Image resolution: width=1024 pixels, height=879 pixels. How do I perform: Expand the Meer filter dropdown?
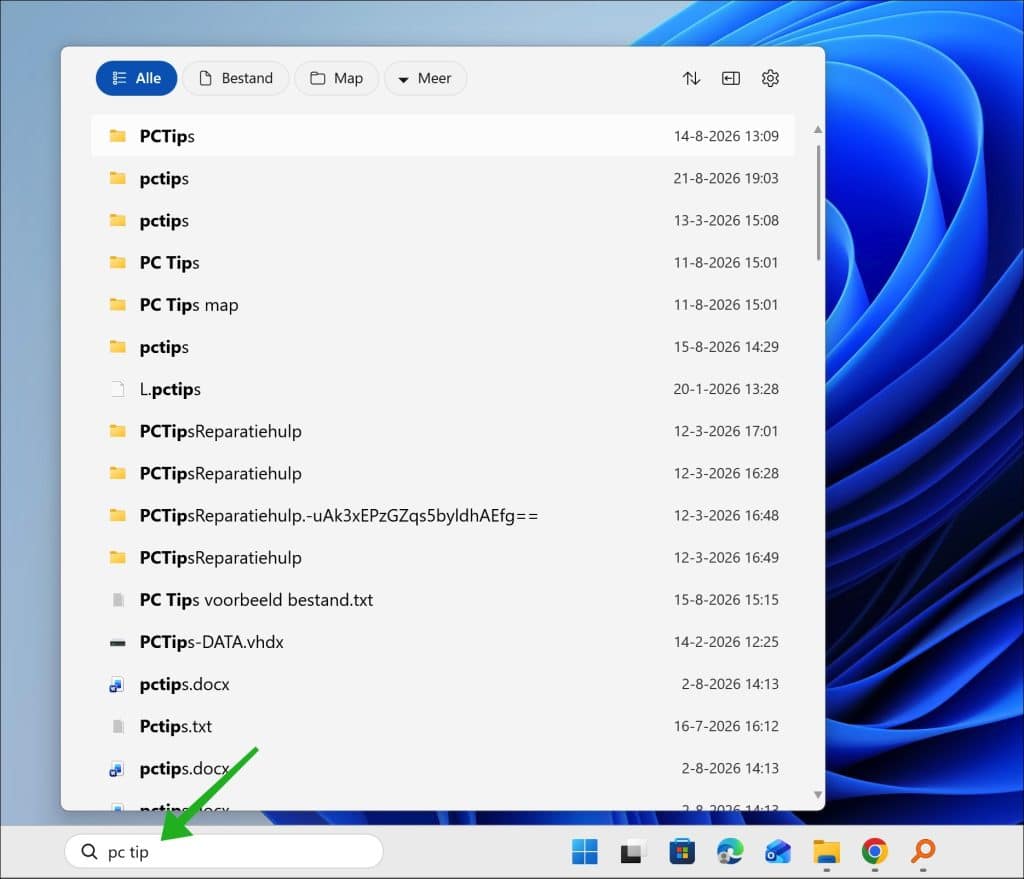pos(425,78)
